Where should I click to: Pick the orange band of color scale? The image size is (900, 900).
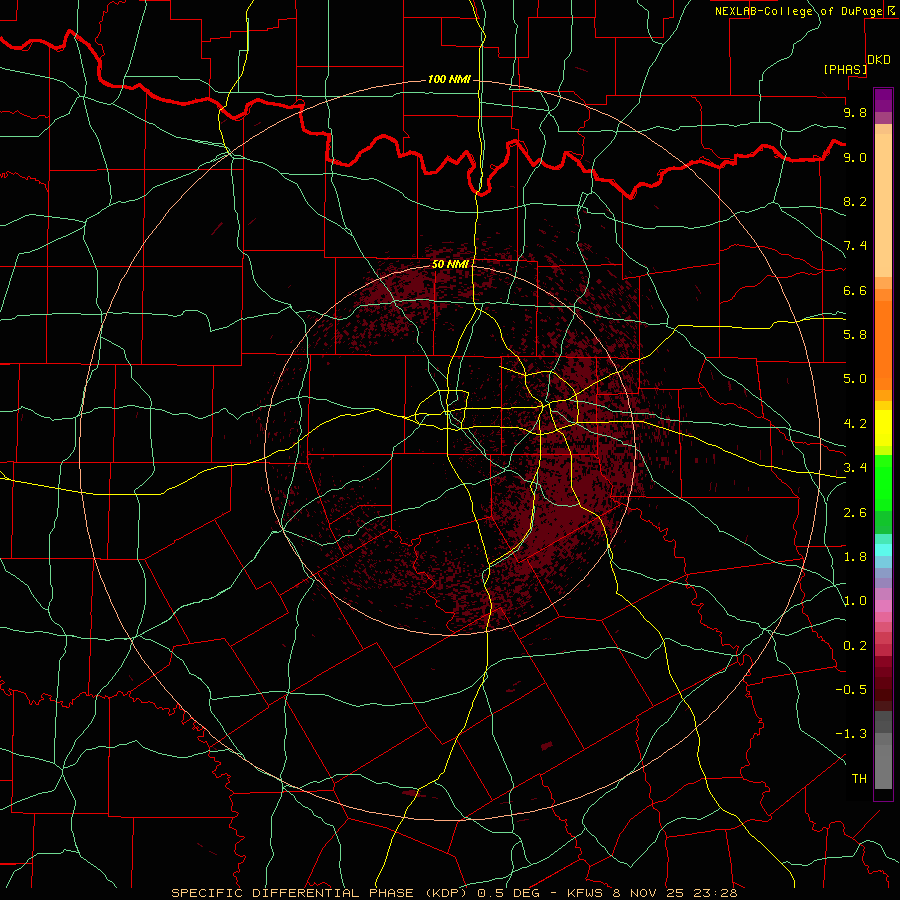[x=883, y=344]
